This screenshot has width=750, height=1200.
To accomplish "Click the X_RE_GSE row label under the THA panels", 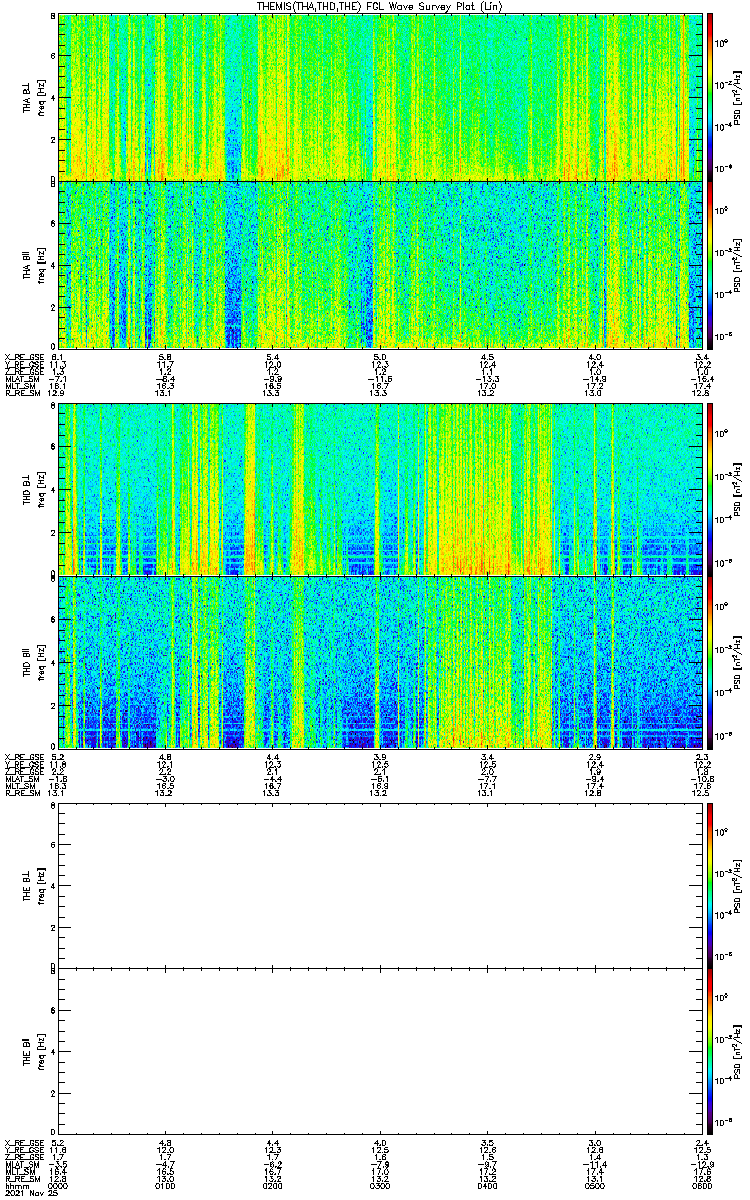I will 24,357.
